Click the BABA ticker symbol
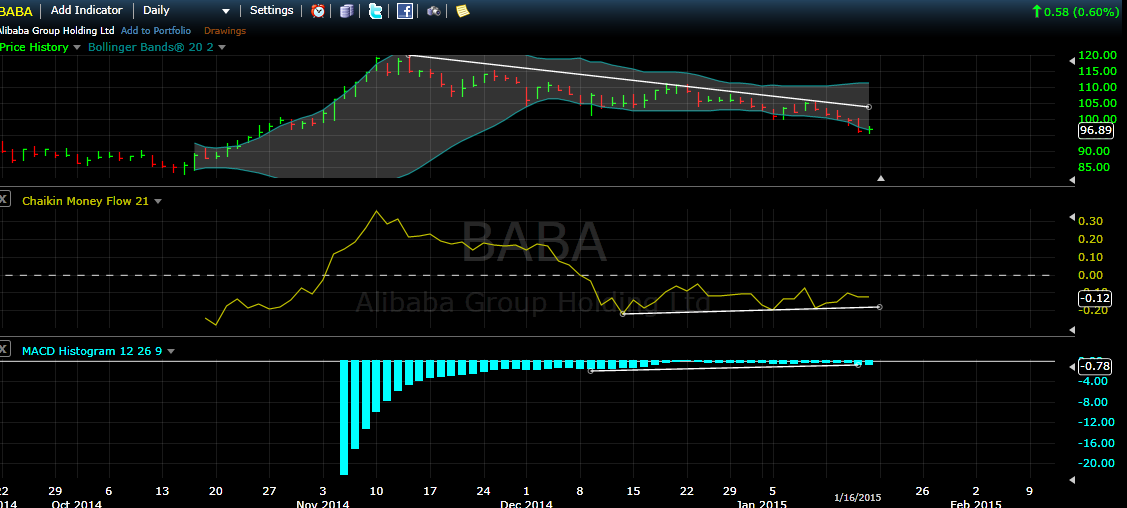1127x508 pixels. point(16,11)
